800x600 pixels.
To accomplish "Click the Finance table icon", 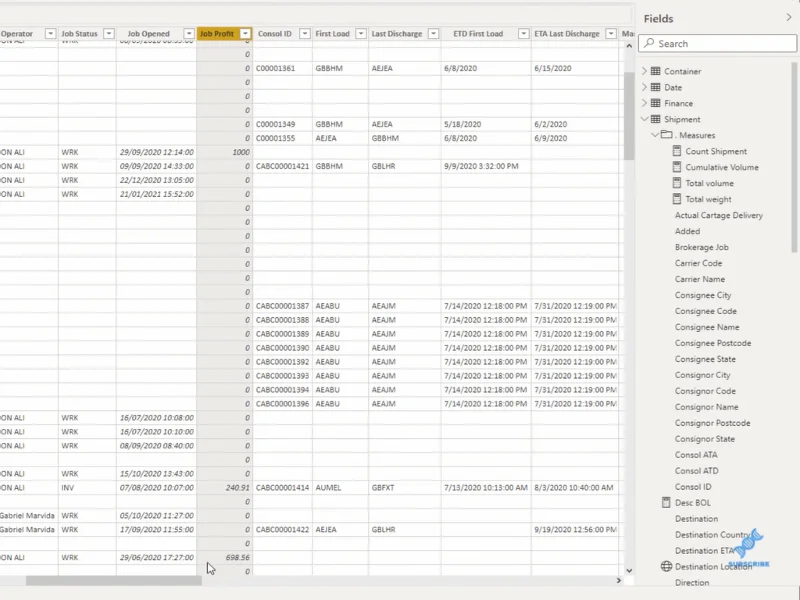I will [x=656, y=103].
